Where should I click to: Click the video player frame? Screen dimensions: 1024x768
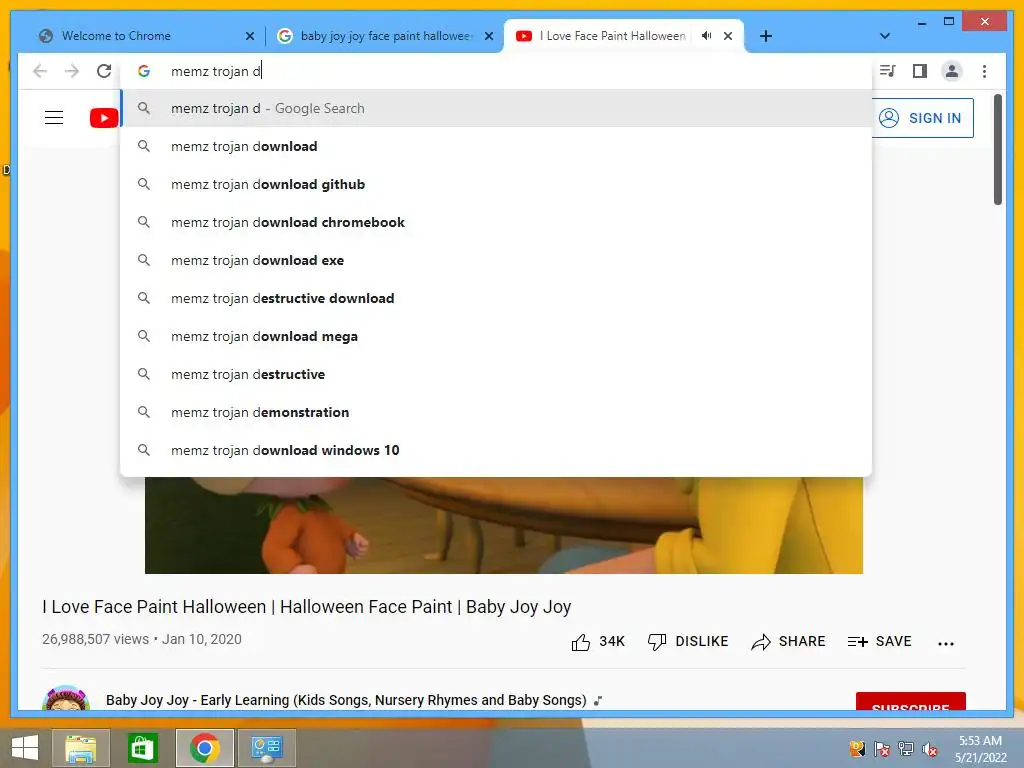tap(504, 525)
